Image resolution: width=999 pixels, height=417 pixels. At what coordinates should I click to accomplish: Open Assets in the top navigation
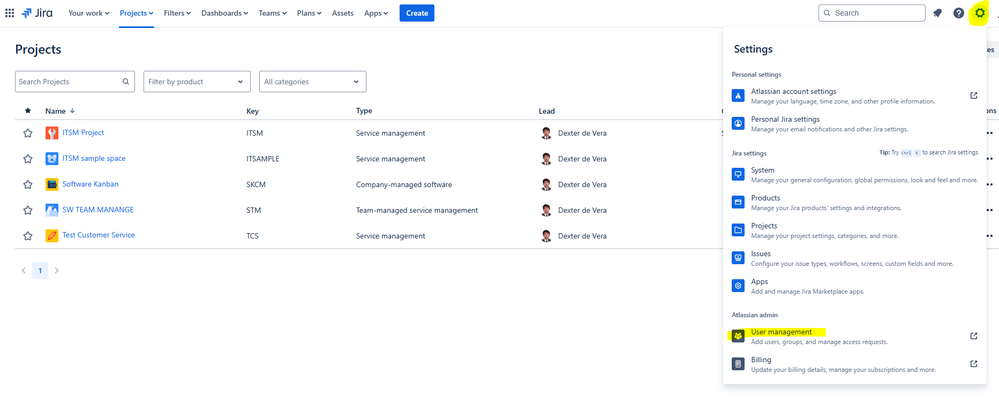(x=343, y=13)
